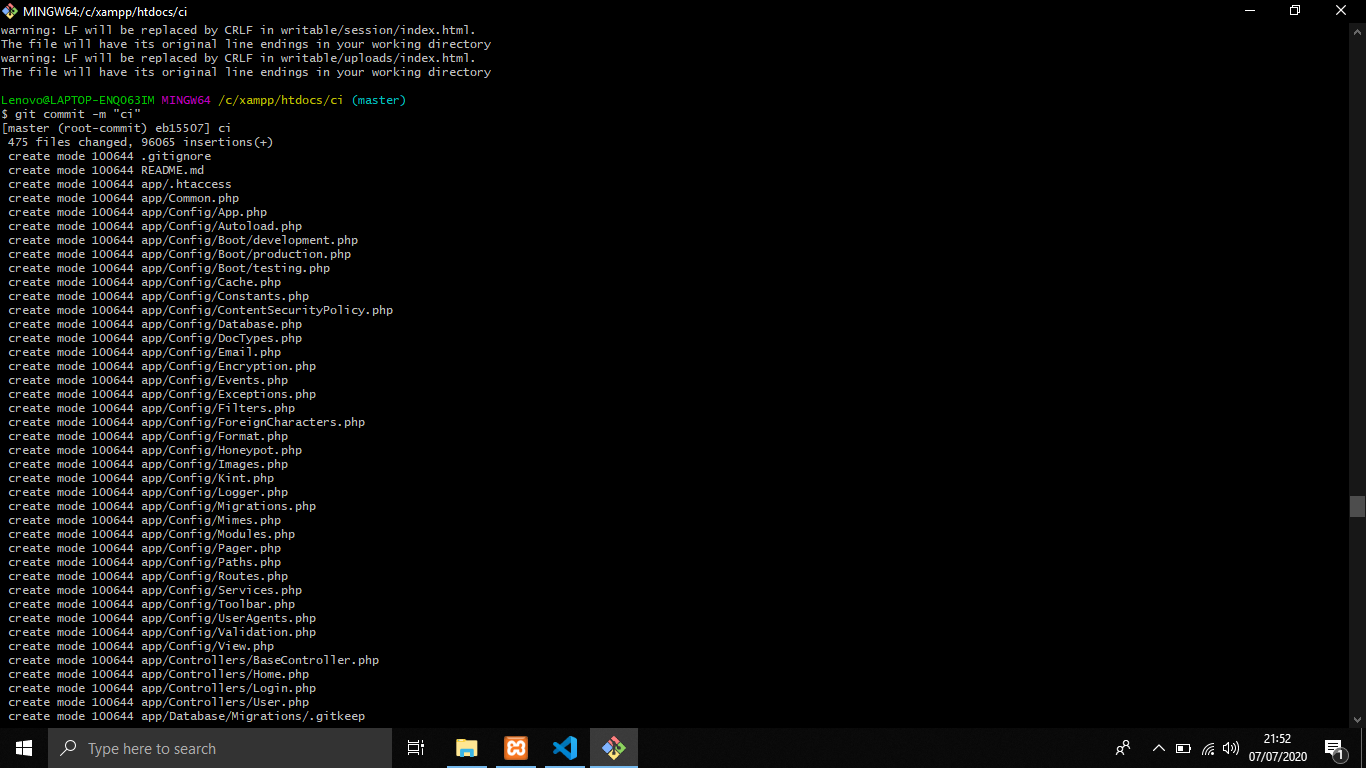Click the taskbar search box
The width and height of the screenshot is (1366, 768).
[220, 748]
